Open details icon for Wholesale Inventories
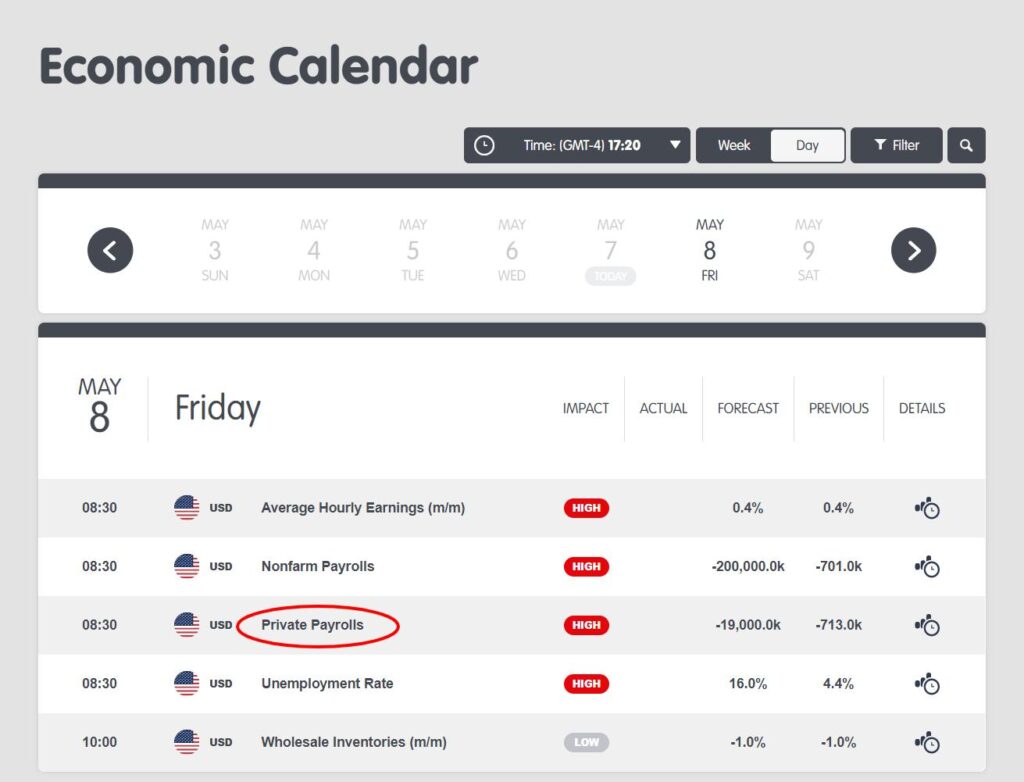1024x782 pixels. click(927, 742)
